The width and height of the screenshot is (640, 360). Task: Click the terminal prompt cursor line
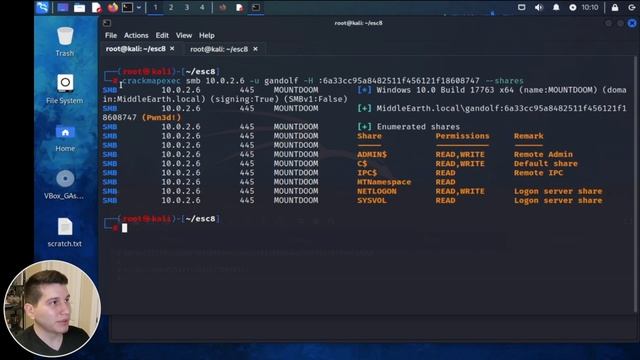124,228
